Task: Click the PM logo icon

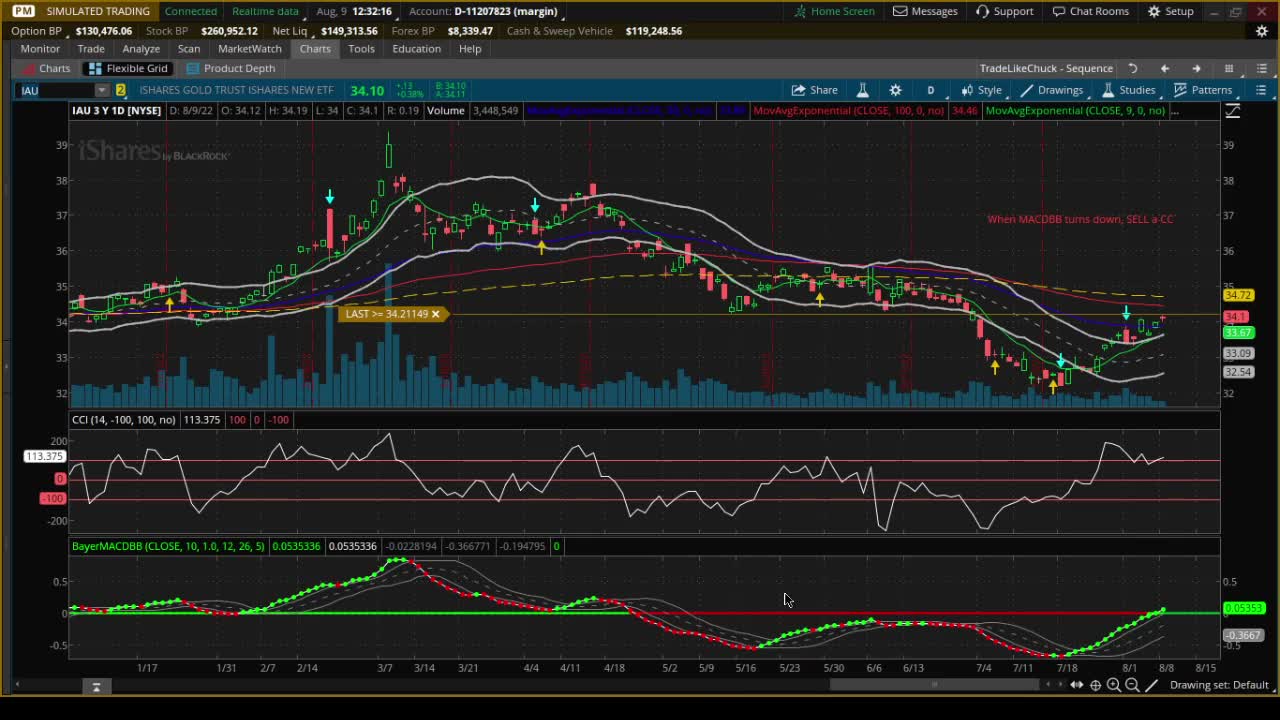Action: (23, 11)
